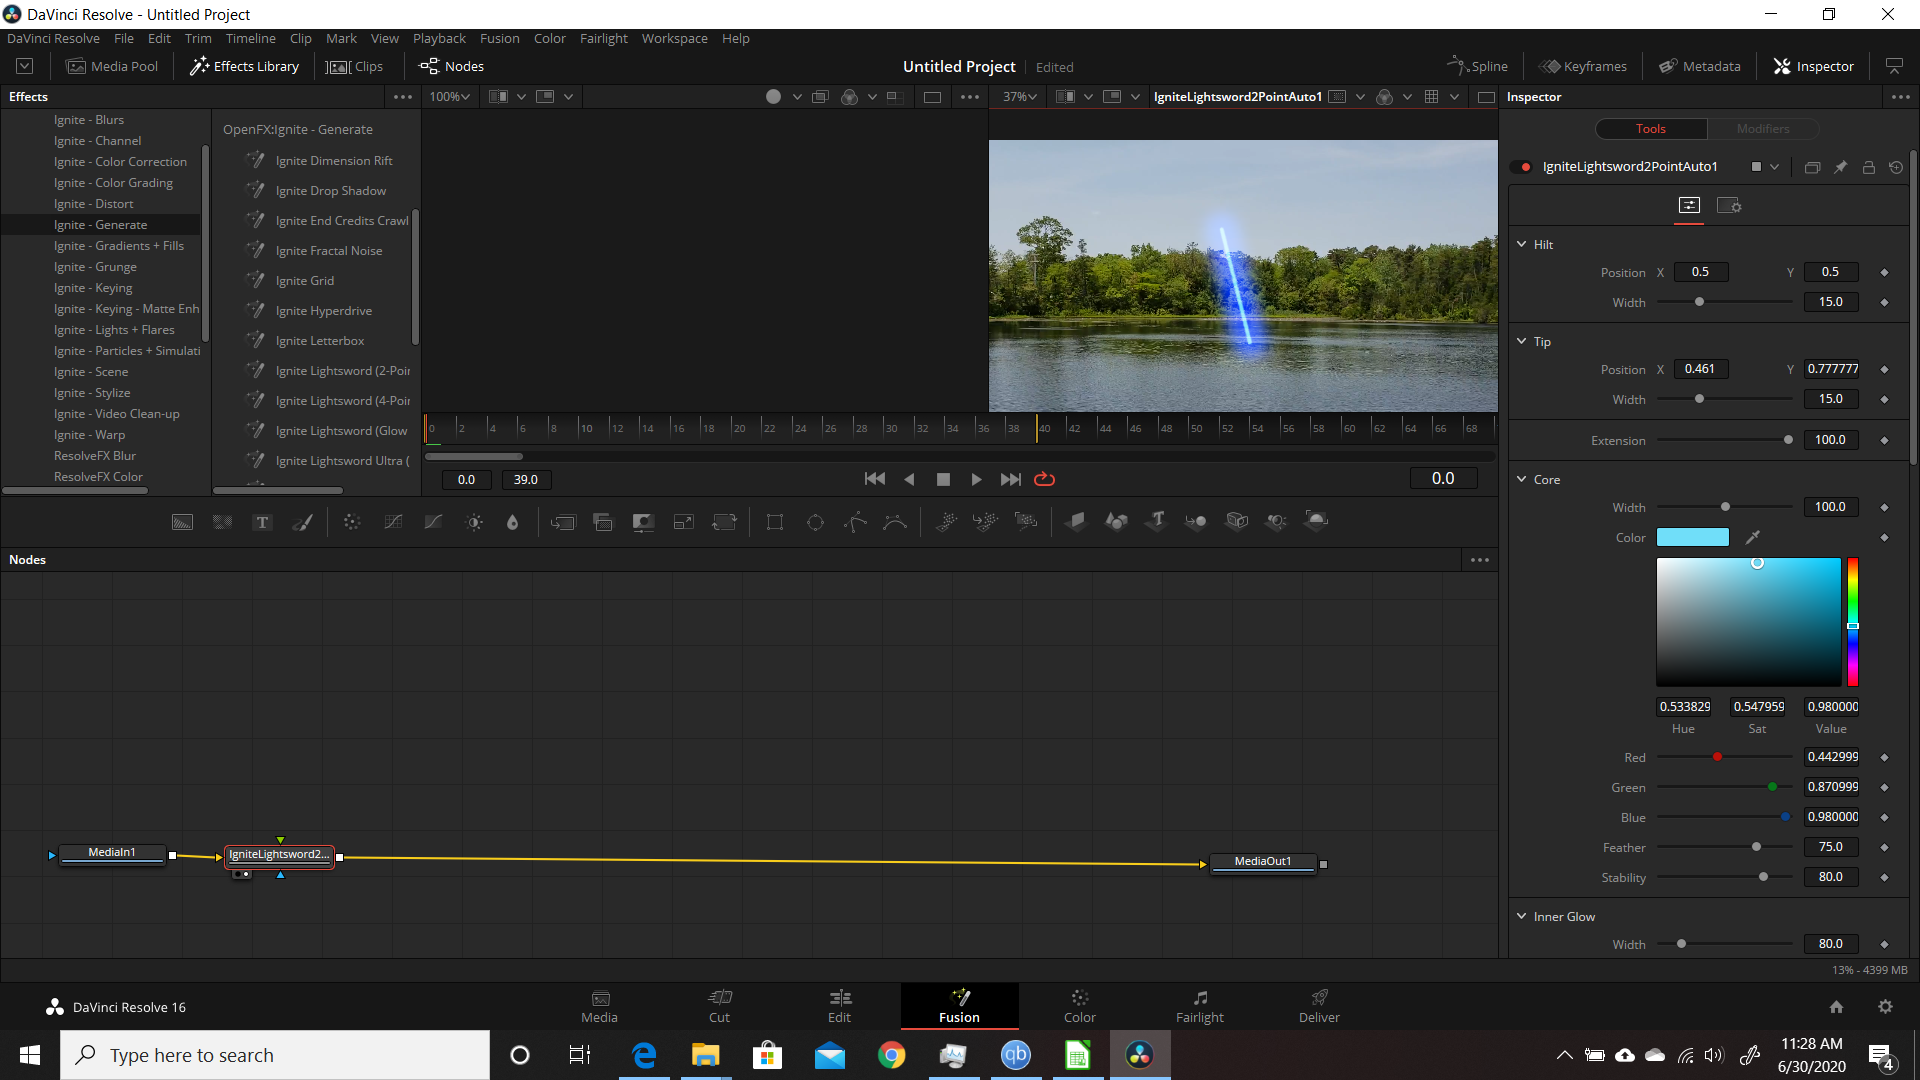Add a Fast Noise tool icon
Viewport: 1920px width, 1080px height.
[222, 522]
